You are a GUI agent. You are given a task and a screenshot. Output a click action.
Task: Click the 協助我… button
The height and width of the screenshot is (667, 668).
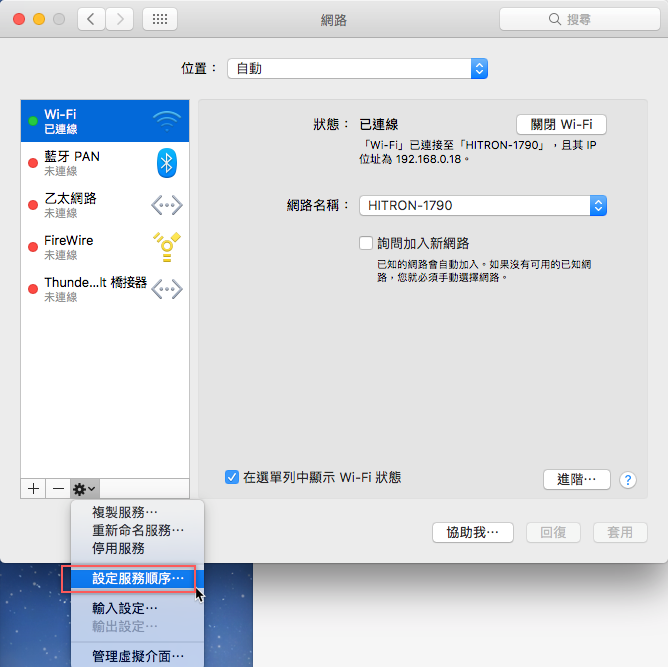coord(472,532)
